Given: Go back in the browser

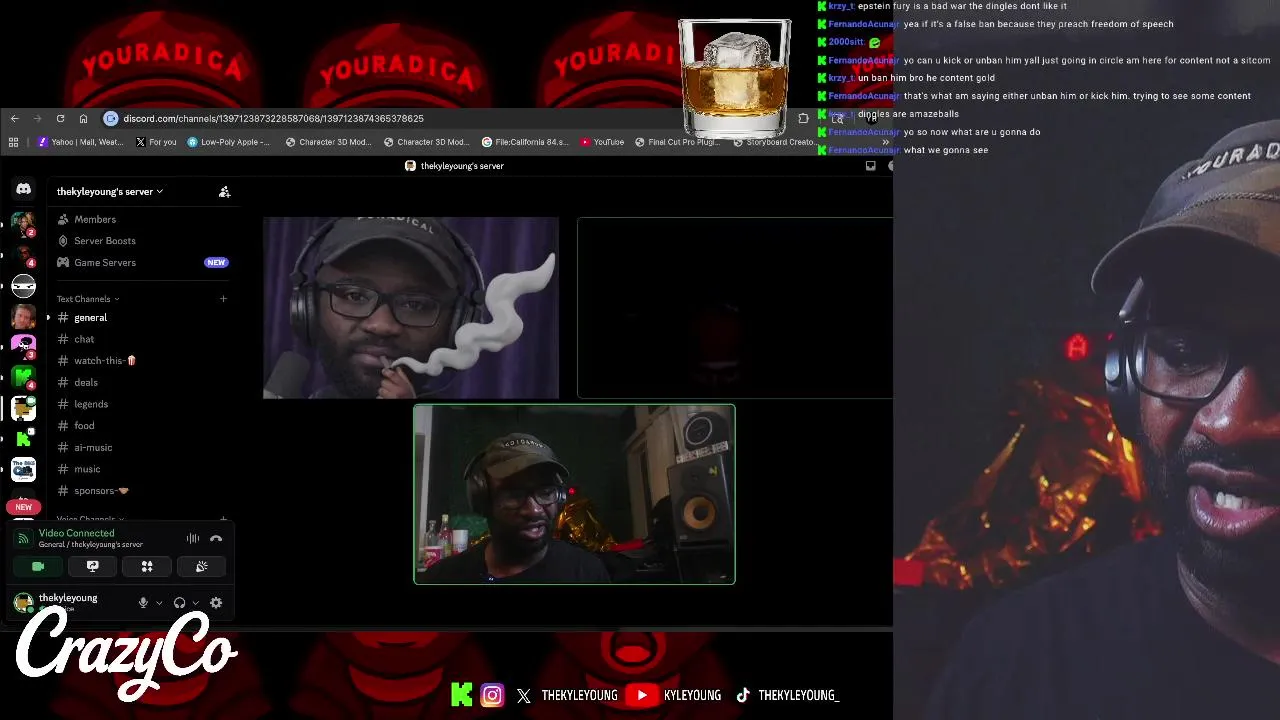Looking at the screenshot, I should pyautogui.click(x=15, y=119).
